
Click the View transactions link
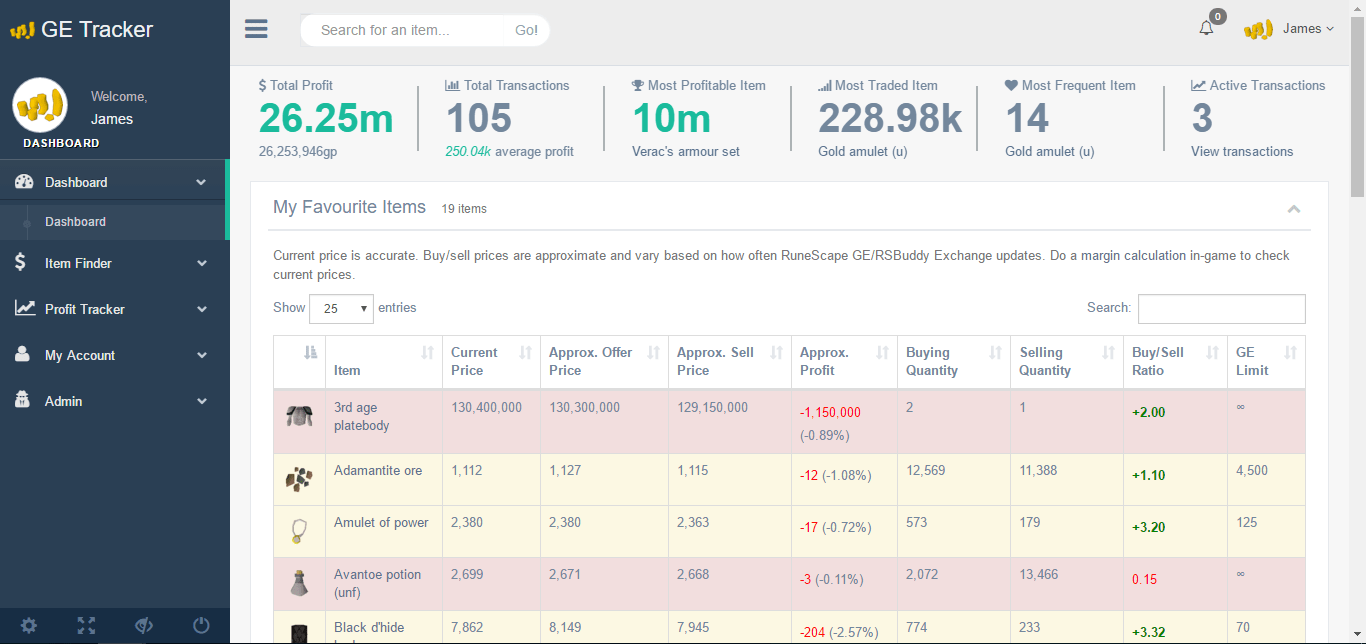[1242, 152]
